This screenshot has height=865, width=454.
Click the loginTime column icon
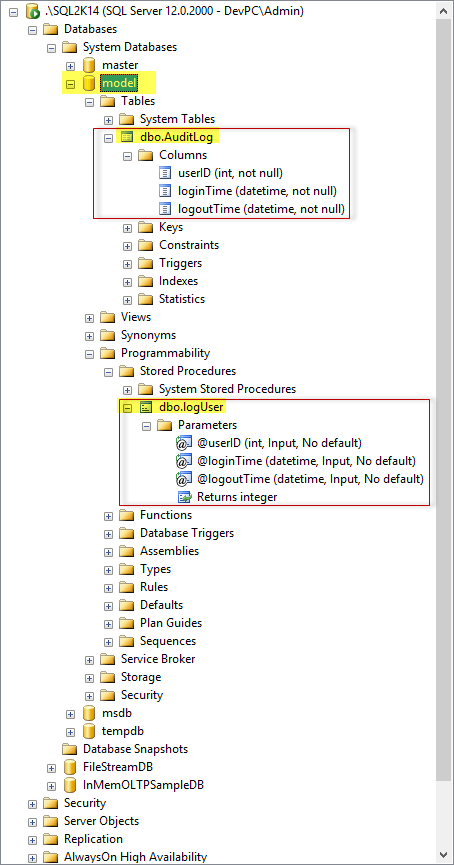coord(165,191)
